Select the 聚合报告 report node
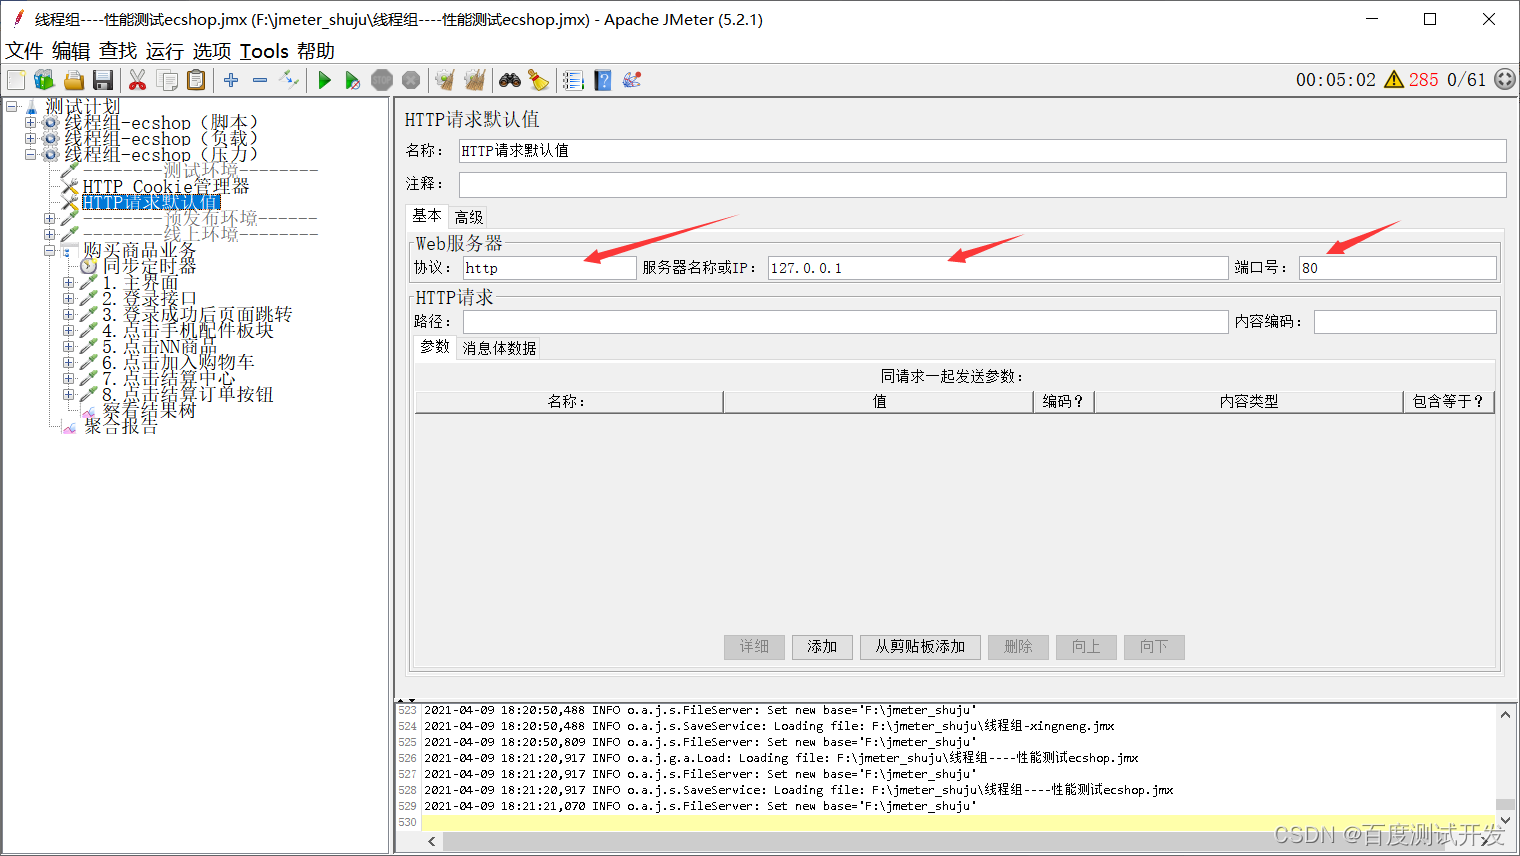 coord(120,426)
